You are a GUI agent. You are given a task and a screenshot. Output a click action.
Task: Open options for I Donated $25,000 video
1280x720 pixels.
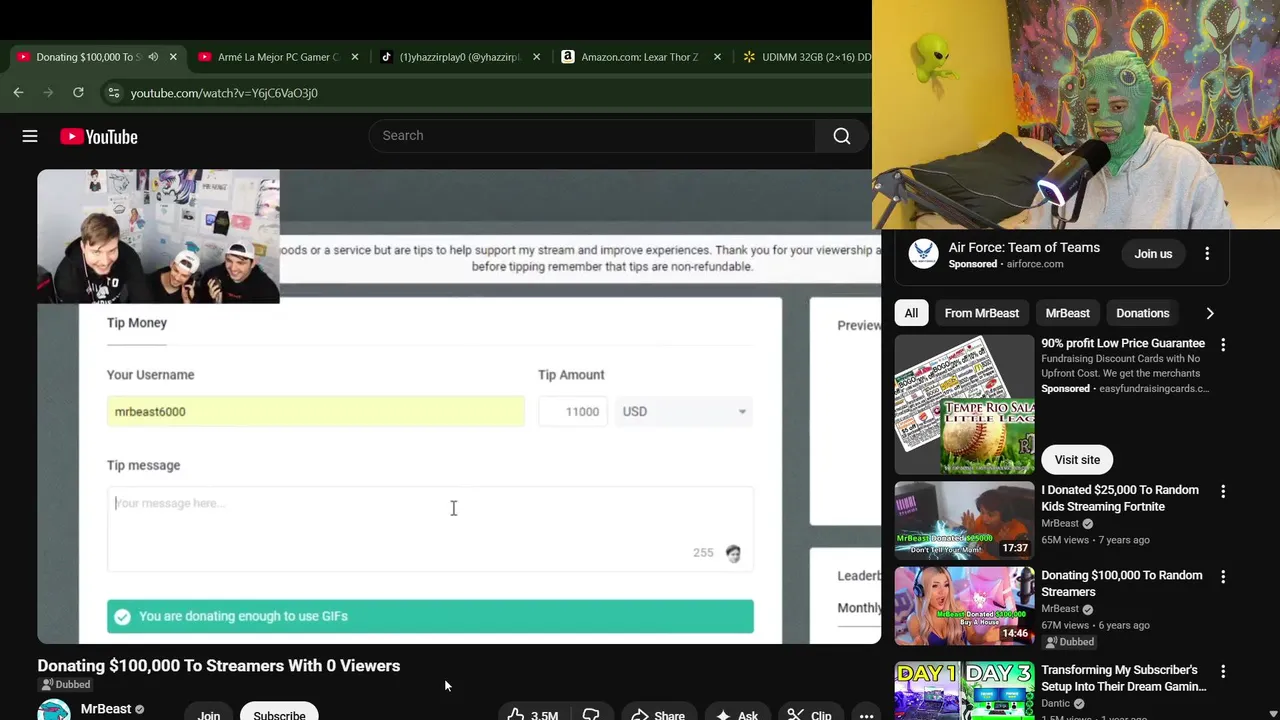point(1222,492)
